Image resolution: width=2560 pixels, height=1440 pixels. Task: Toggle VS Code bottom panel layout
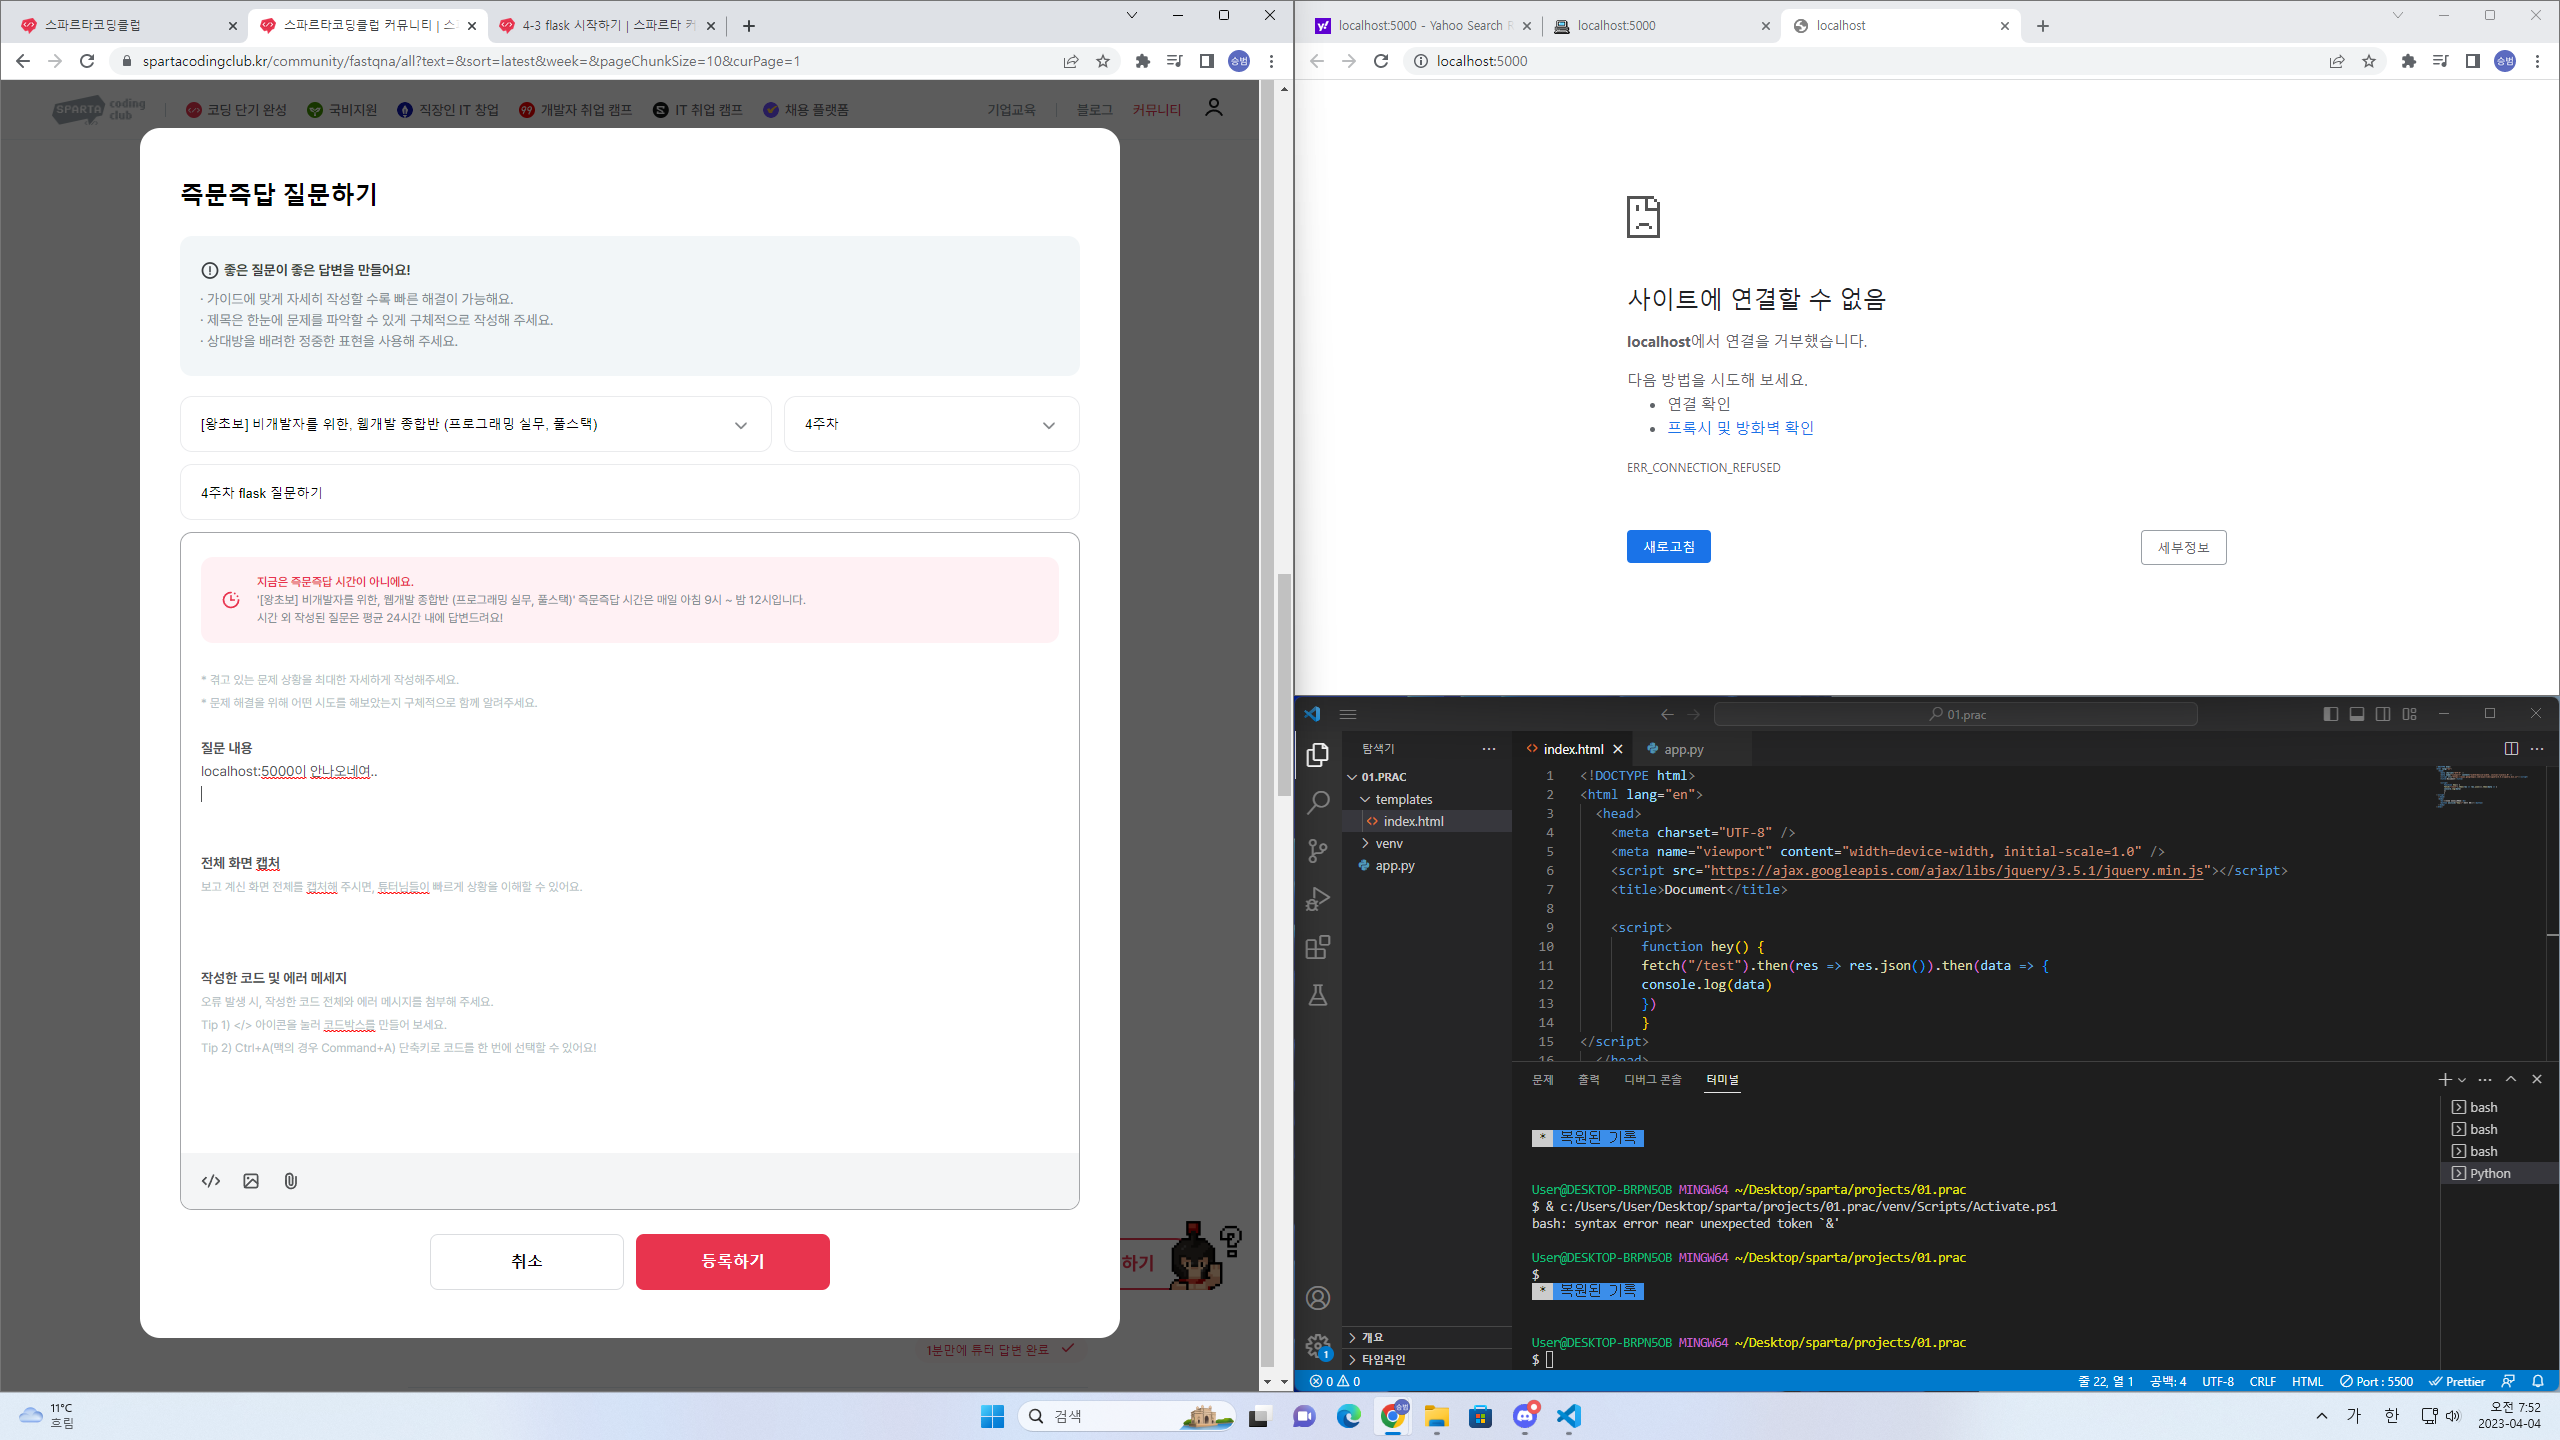(2357, 714)
